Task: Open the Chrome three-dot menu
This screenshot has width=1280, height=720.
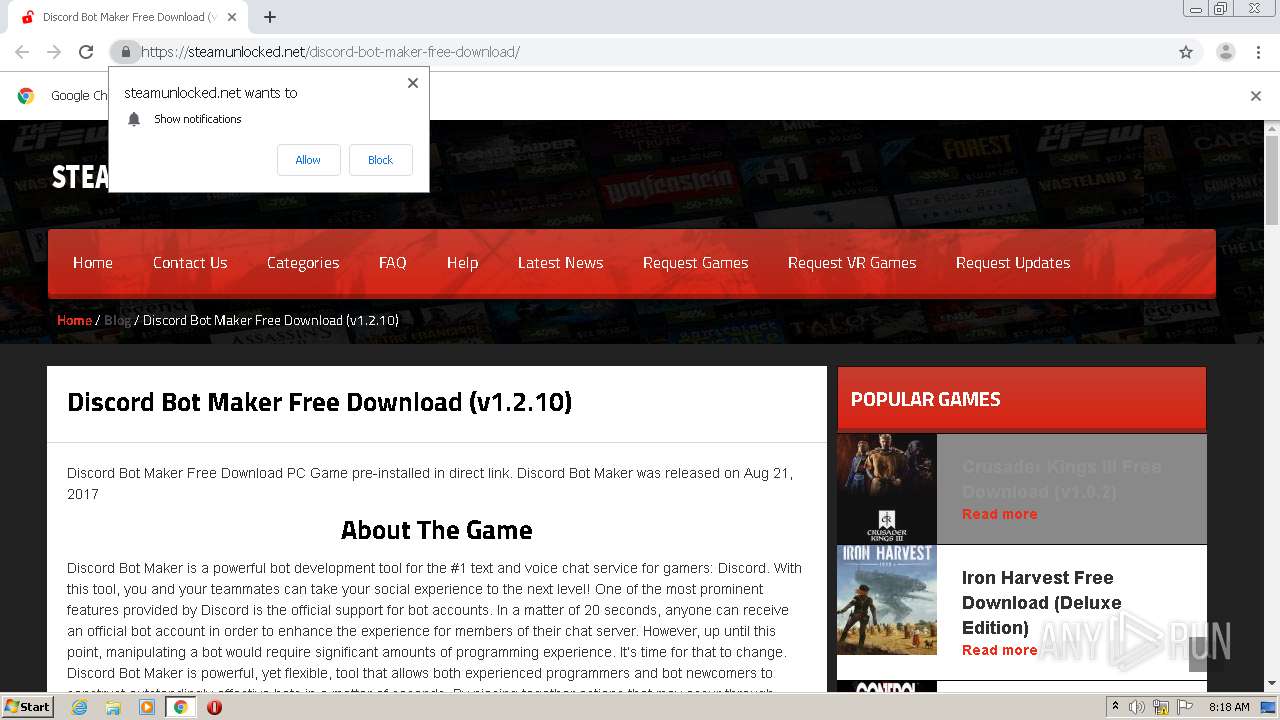Action: pos(1258,52)
